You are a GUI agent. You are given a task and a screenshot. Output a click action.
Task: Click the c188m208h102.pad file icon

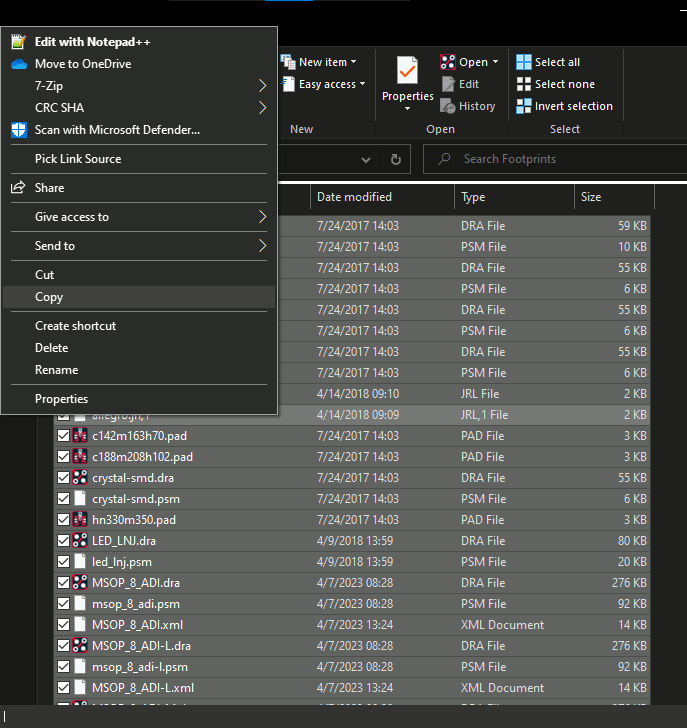80,457
